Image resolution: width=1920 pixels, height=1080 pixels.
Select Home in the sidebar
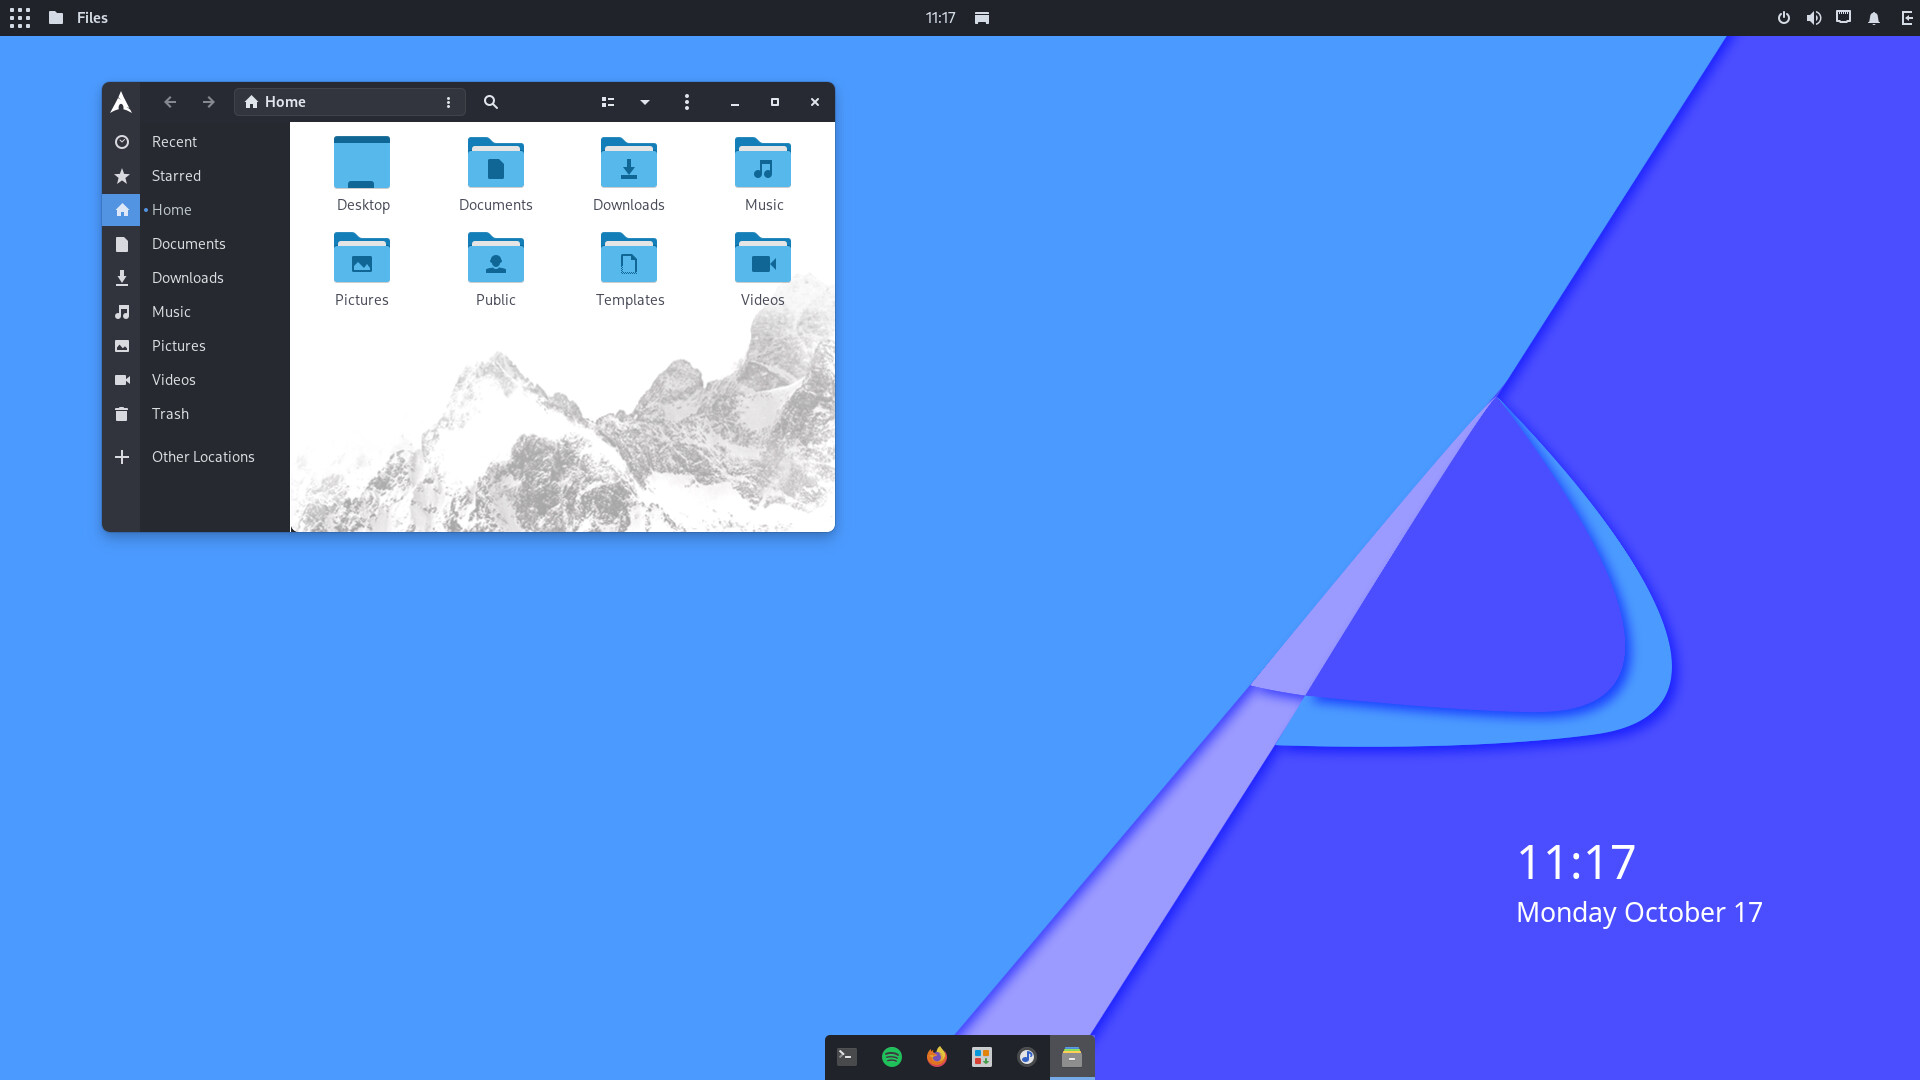[196, 210]
